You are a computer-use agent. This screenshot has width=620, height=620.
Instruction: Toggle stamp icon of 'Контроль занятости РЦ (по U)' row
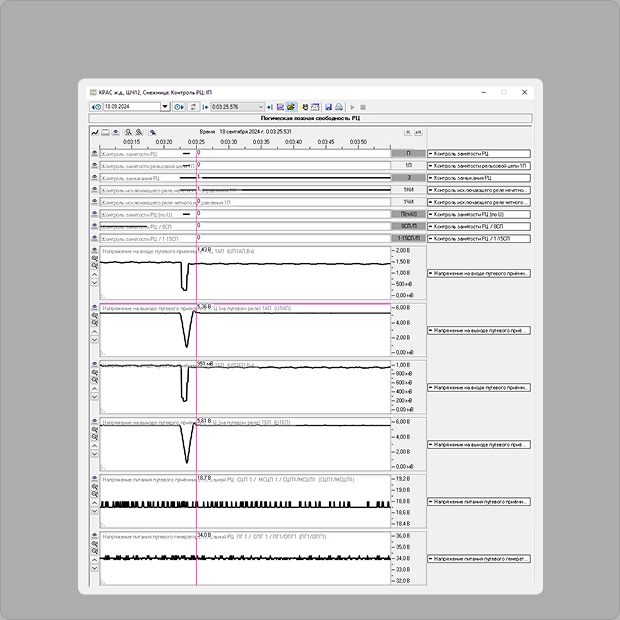point(95,214)
